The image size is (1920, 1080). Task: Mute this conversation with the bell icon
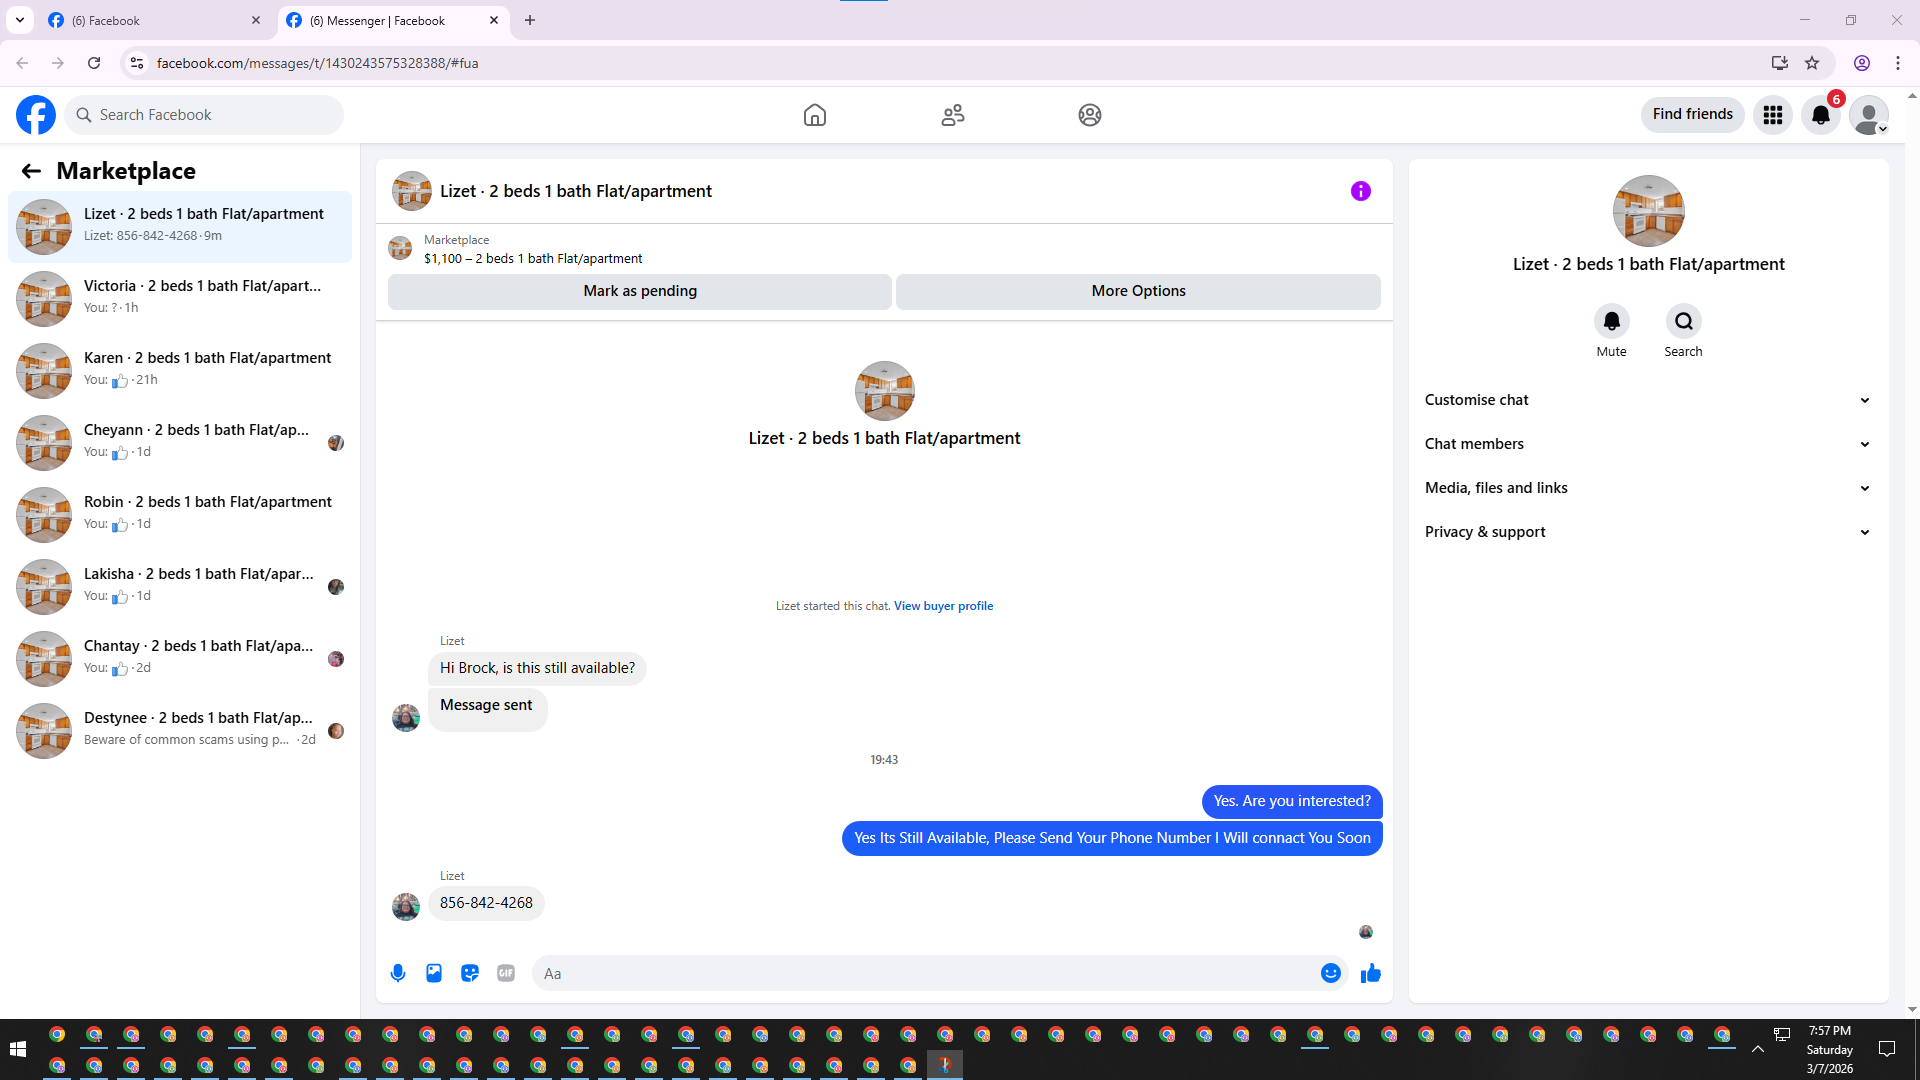coord(1612,321)
